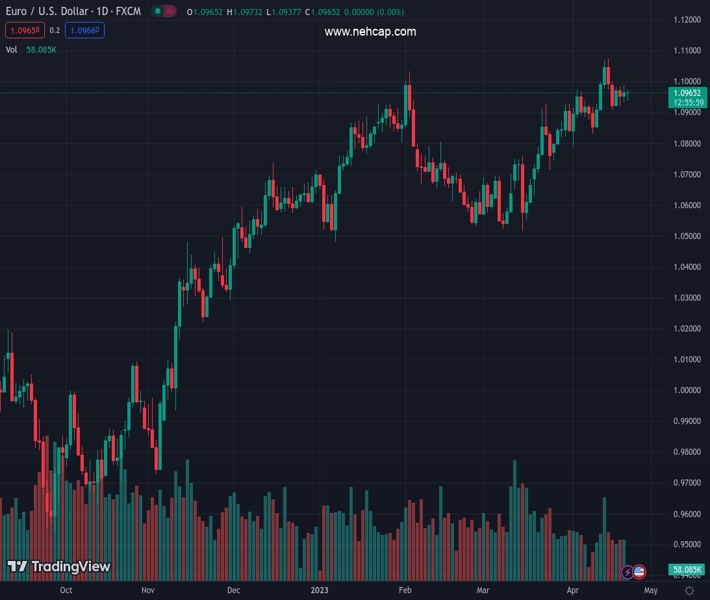Click the 1.12000 level on price scale
Image resolution: width=710 pixels, height=600 pixels.
686,20
